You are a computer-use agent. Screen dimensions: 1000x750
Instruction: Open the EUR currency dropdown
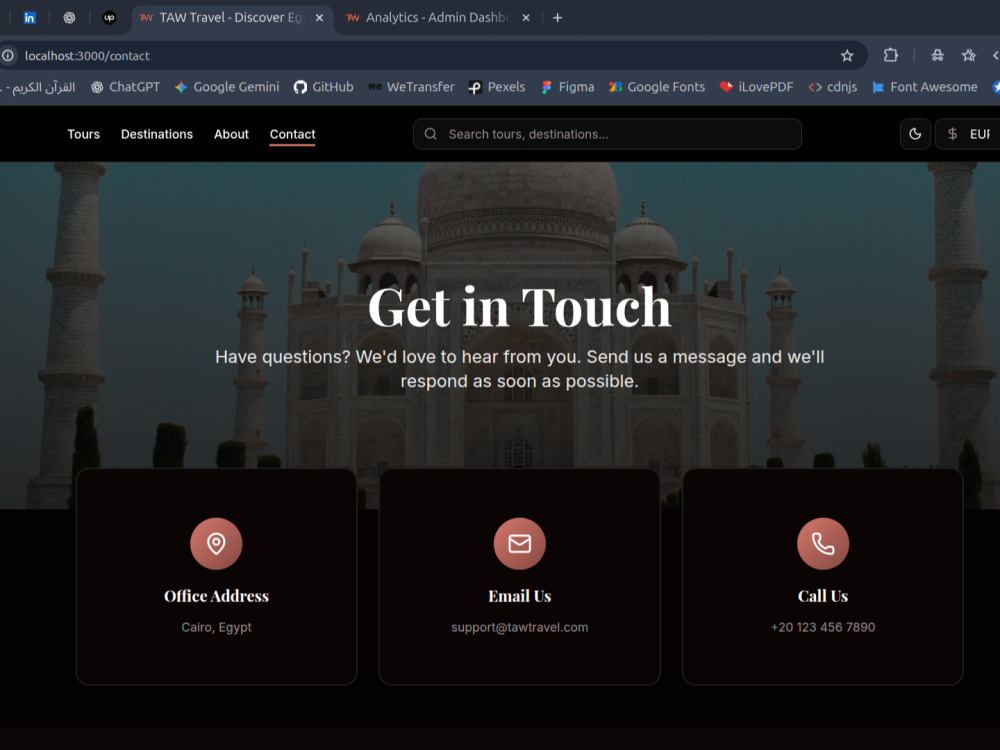point(968,134)
